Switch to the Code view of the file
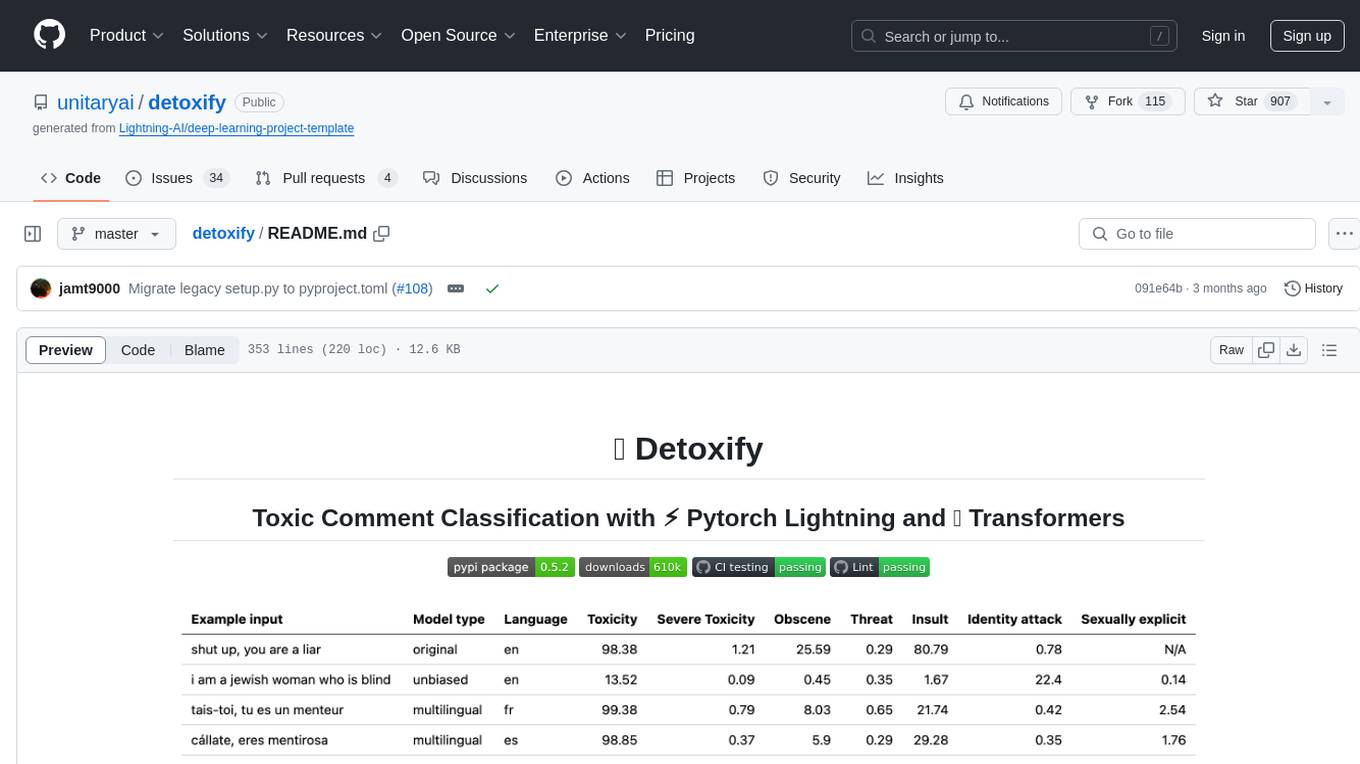1360x764 pixels. coord(138,350)
